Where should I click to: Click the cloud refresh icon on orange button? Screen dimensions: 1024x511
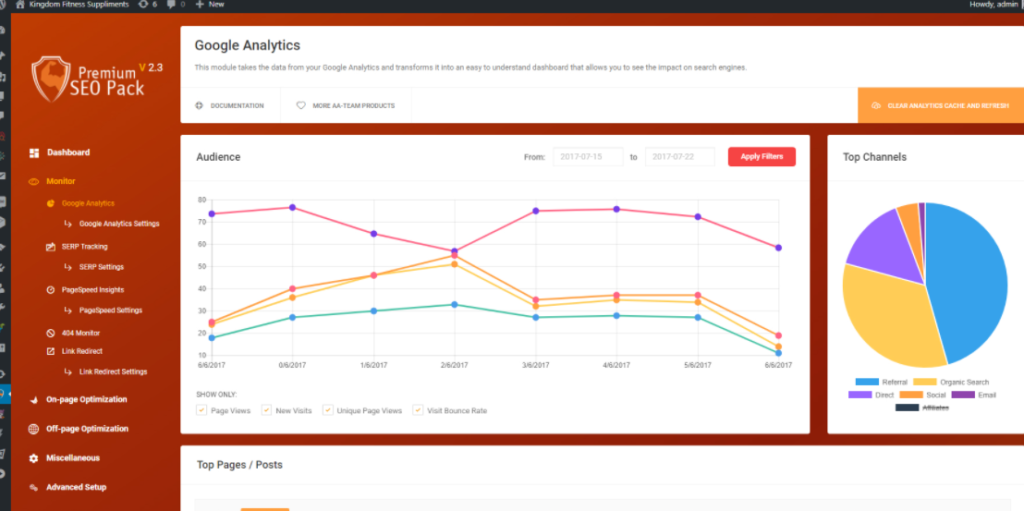click(876, 105)
